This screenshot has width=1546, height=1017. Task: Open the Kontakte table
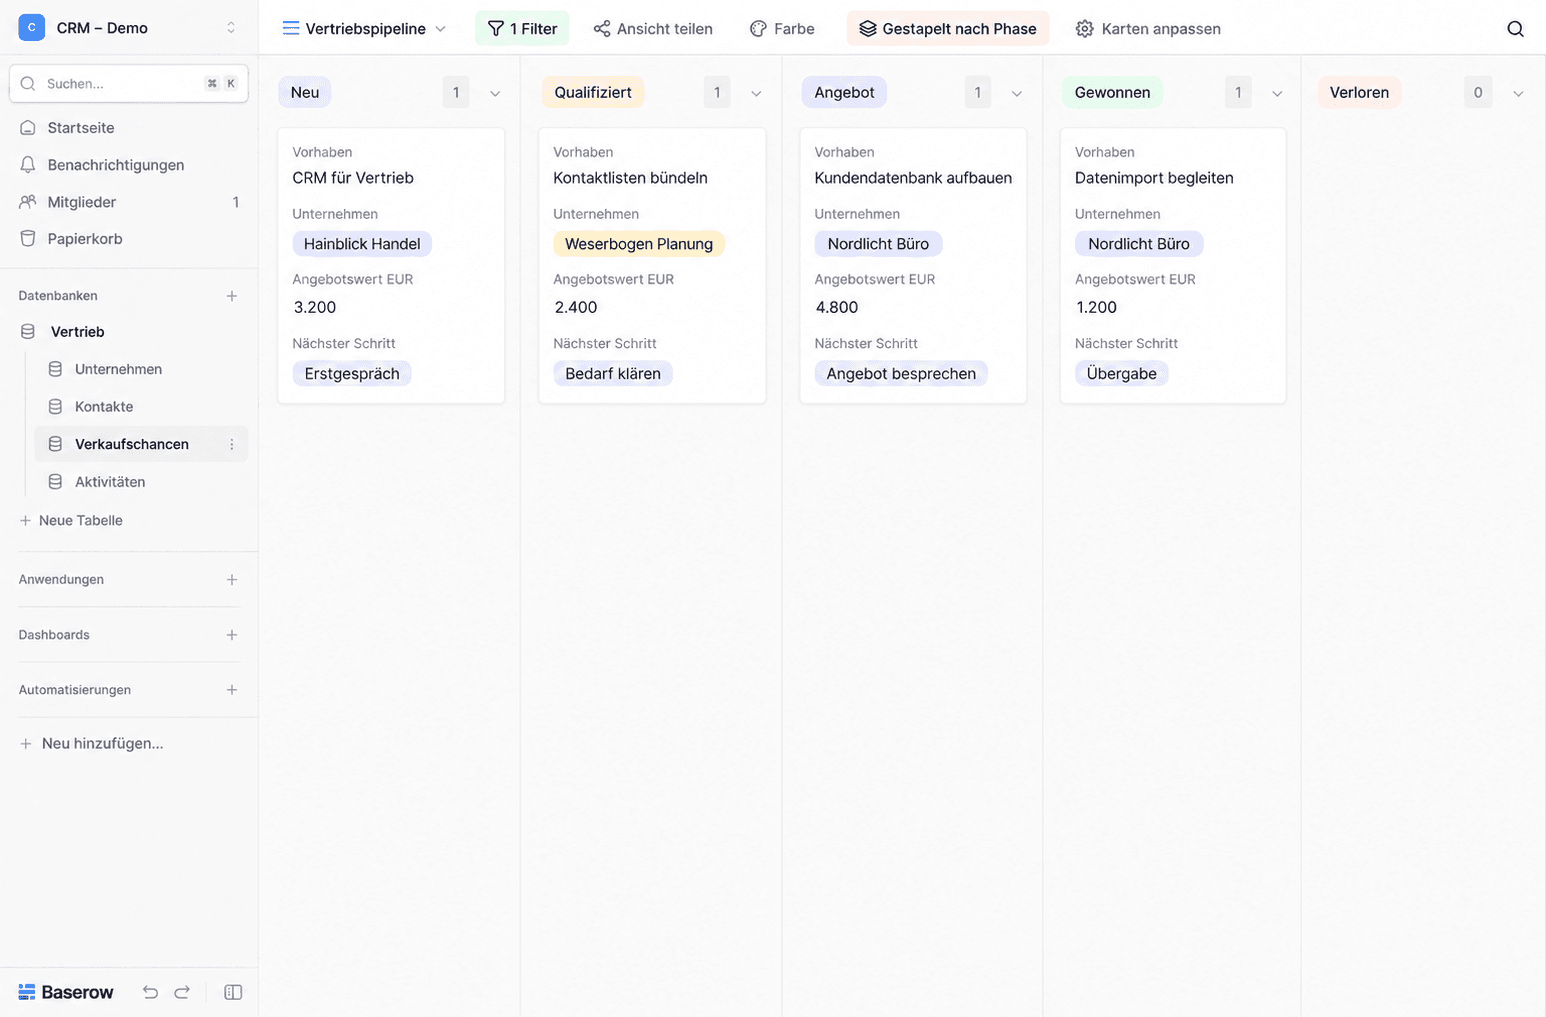[x=141, y=407]
